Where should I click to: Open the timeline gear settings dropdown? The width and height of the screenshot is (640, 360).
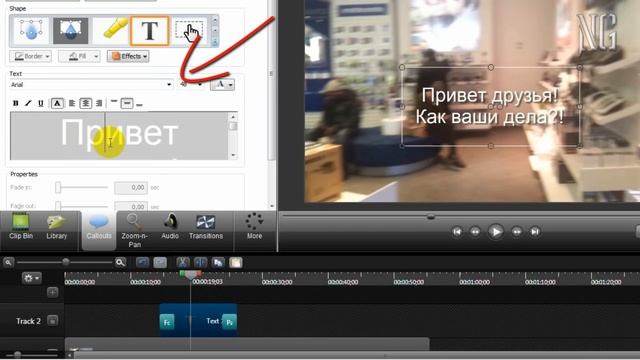(31, 278)
